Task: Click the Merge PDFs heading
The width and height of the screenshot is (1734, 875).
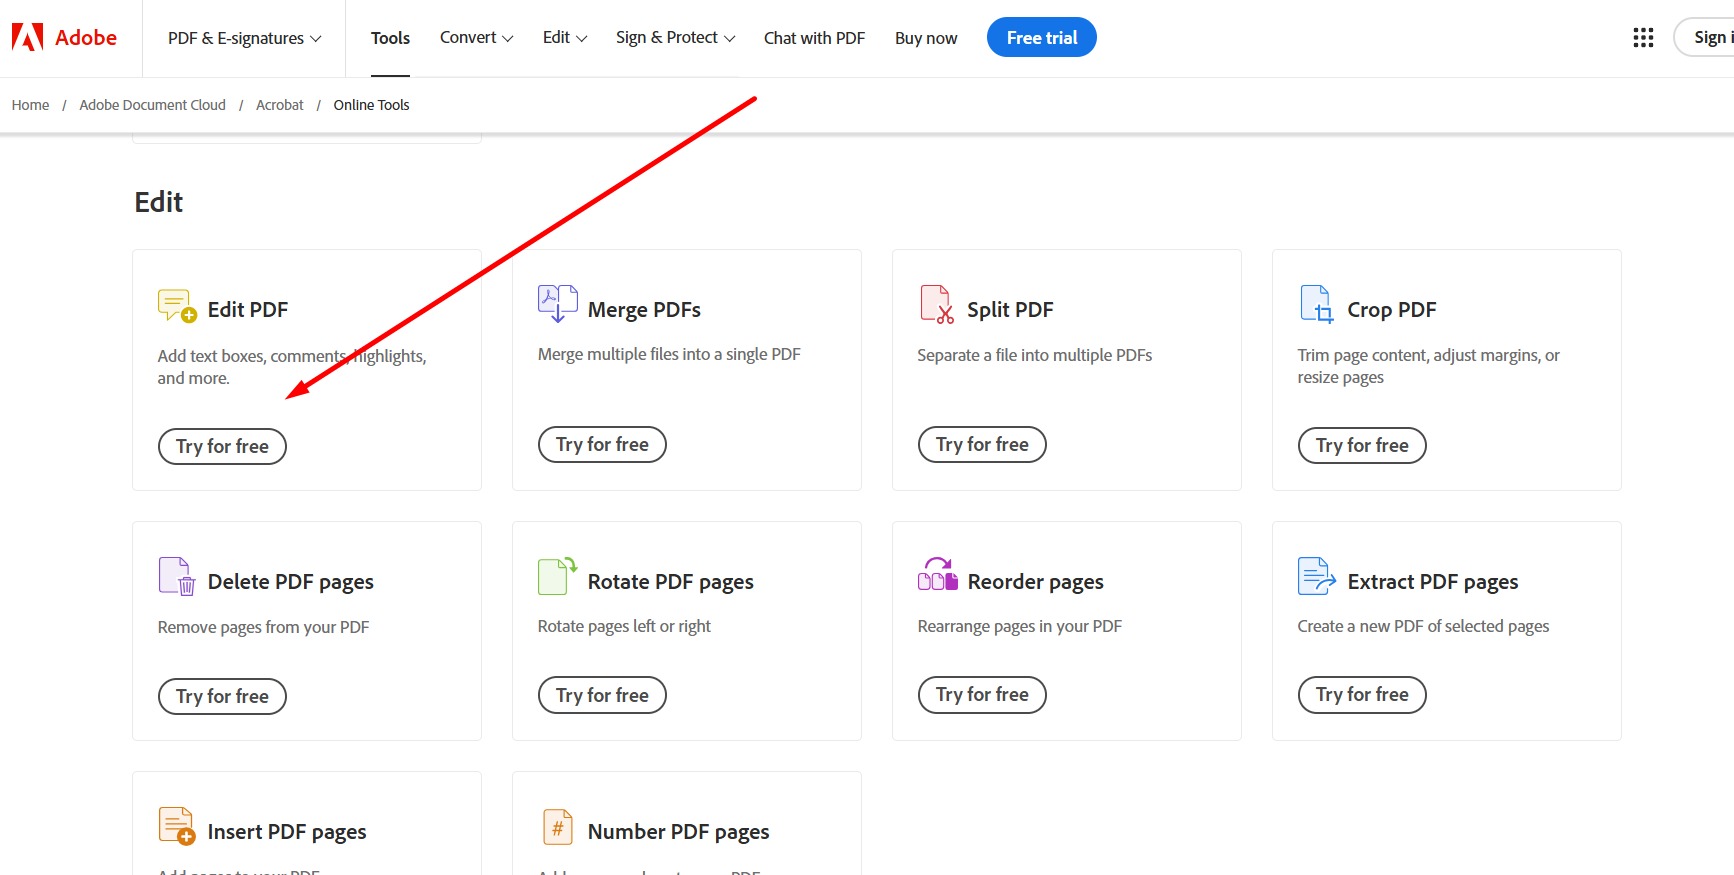Action: pyautogui.click(x=644, y=310)
